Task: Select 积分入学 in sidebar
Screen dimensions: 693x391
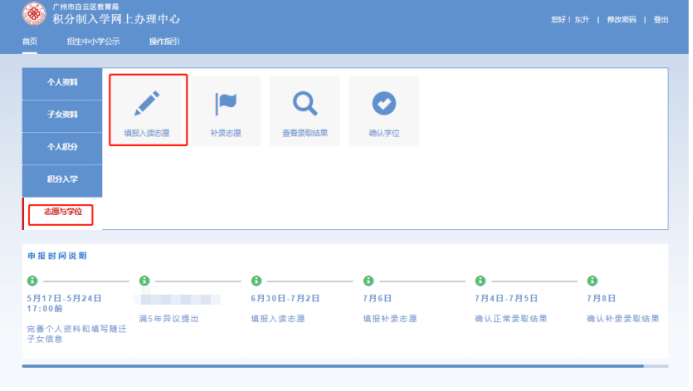Action: [62, 180]
